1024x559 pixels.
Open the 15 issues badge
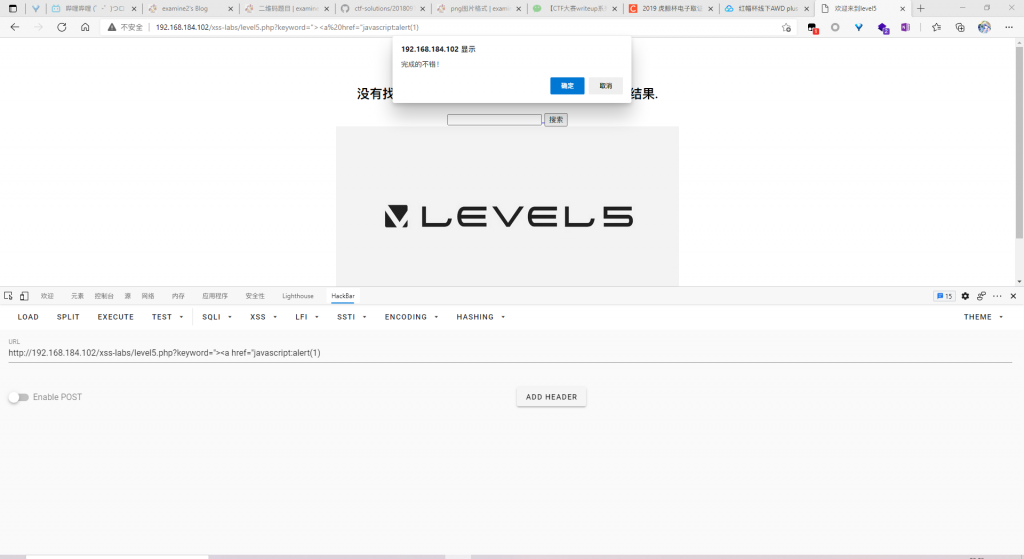tap(944, 296)
